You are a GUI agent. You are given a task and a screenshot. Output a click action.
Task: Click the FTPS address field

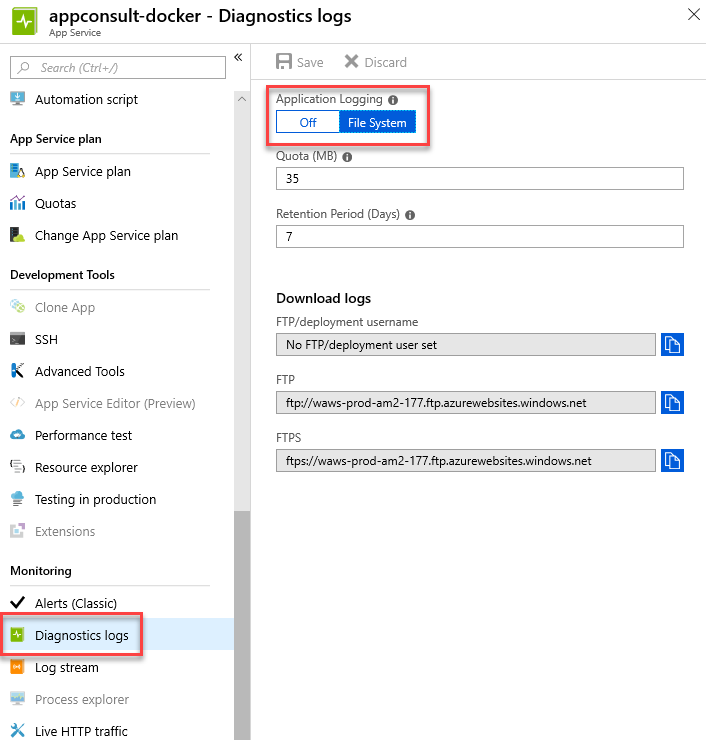(x=466, y=461)
